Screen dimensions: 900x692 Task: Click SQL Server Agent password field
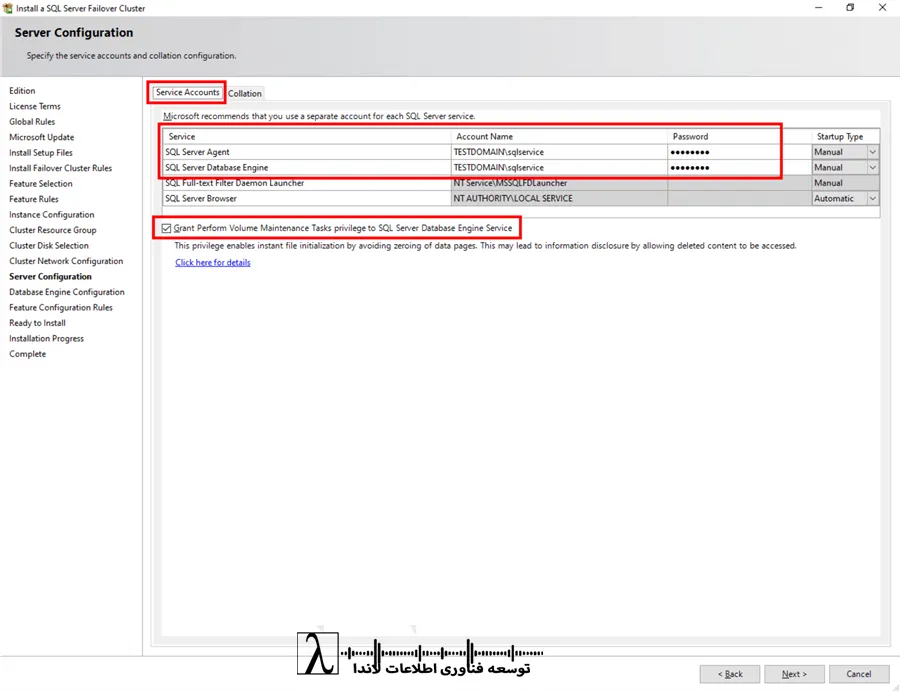click(739, 152)
